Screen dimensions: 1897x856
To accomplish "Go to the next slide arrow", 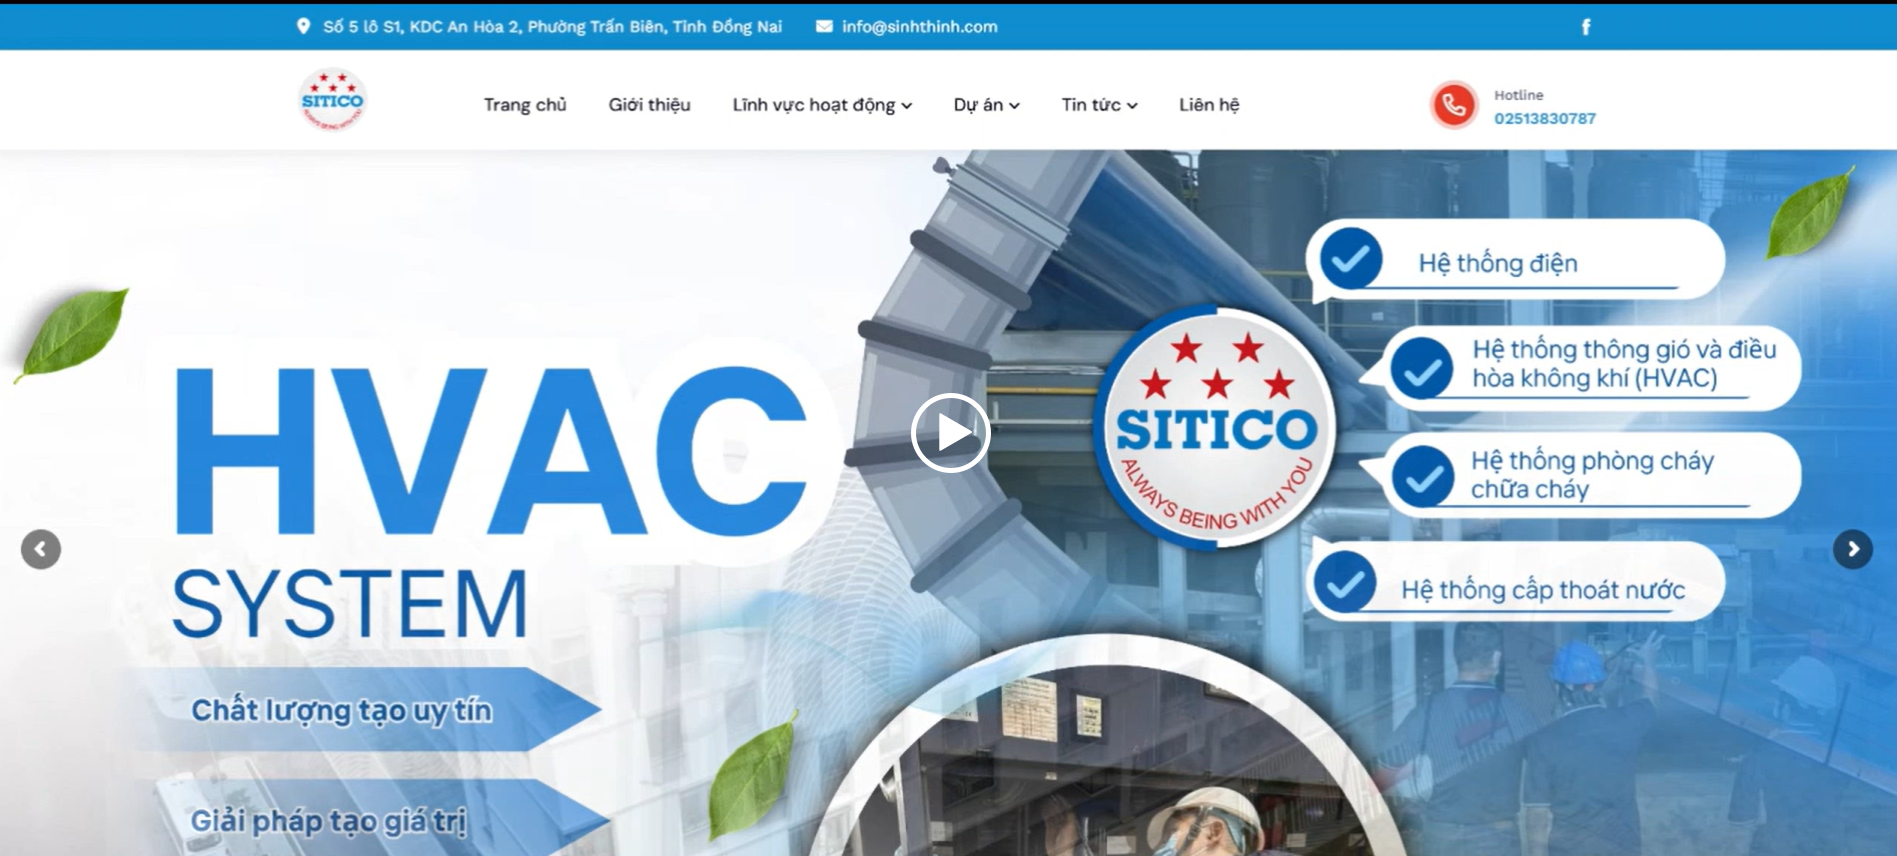I will pyautogui.click(x=1853, y=549).
